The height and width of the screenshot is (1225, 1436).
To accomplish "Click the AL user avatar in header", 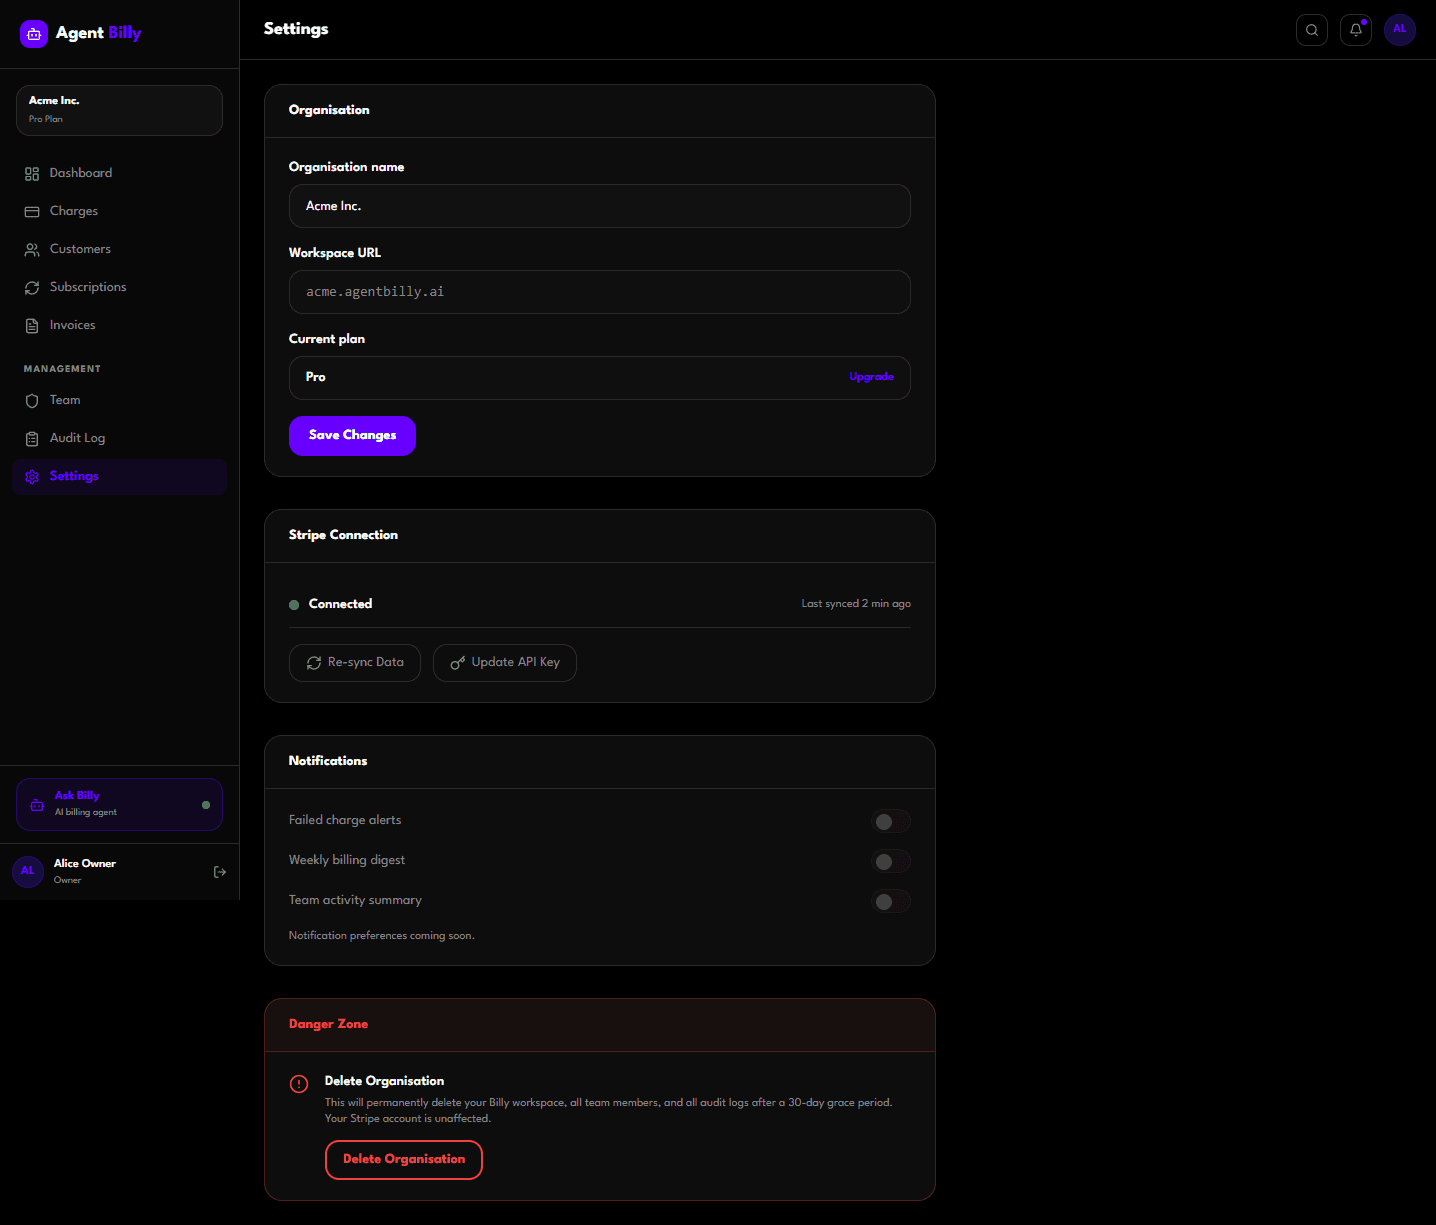I will pos(1399,29).
